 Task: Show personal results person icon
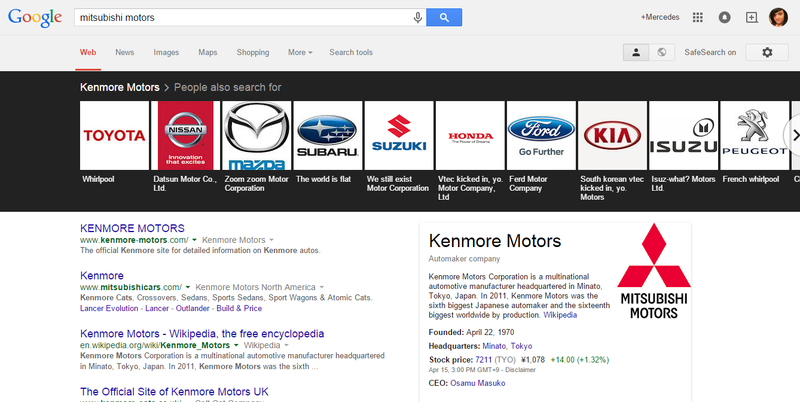[636, 52]
